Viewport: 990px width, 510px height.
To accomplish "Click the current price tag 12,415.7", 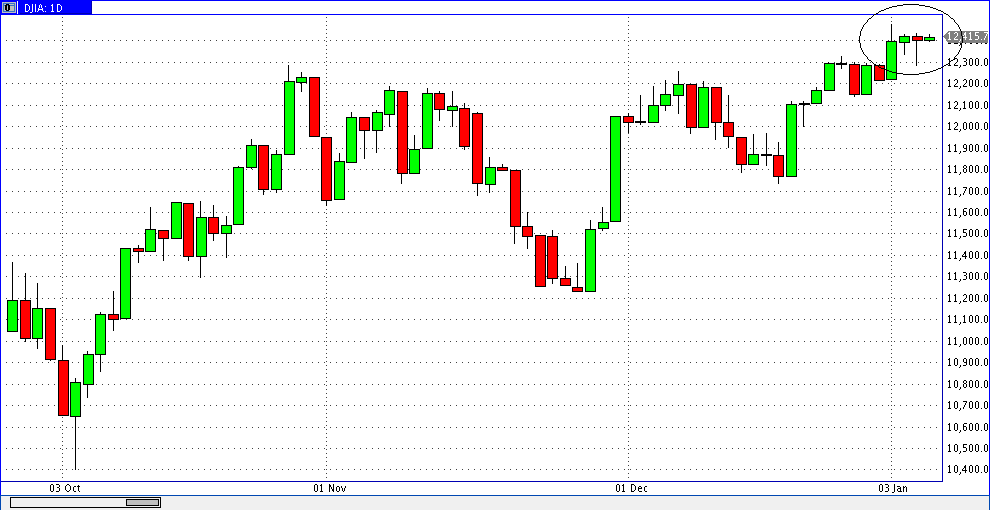I will (967, 37).
